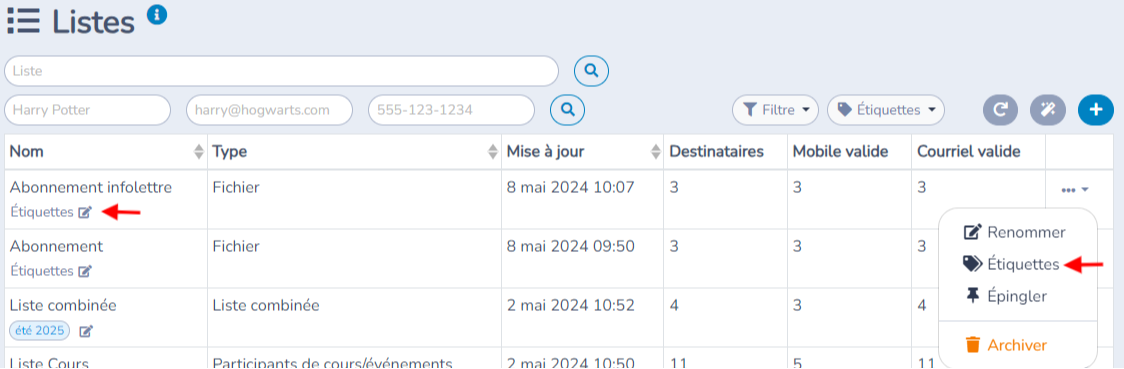
Task: Click the Courriel valide column header
Action: [969, 151]
